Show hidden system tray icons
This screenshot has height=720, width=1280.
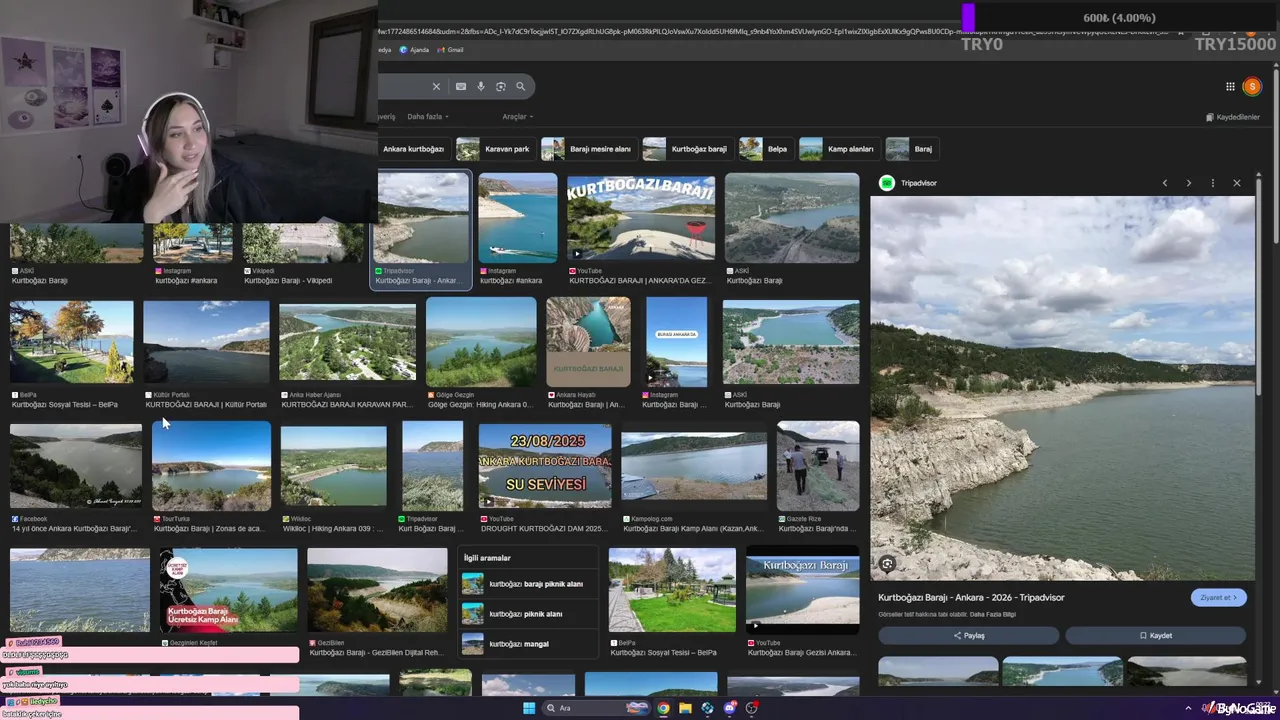tap(1189, 708)
